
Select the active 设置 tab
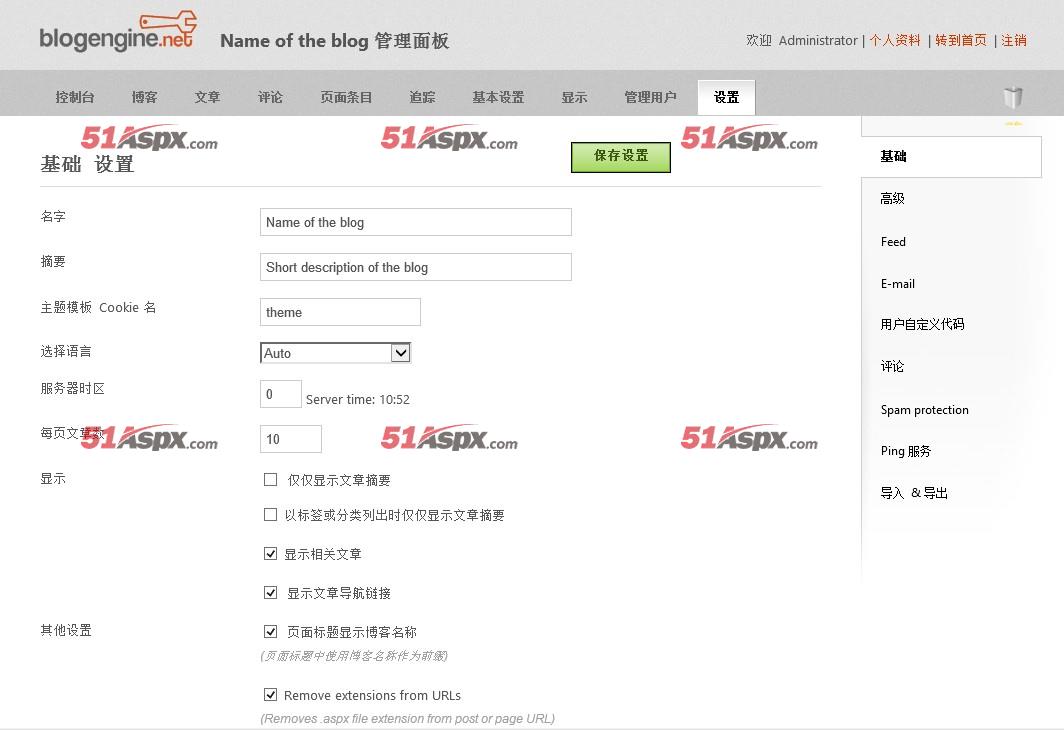point(726,97)
